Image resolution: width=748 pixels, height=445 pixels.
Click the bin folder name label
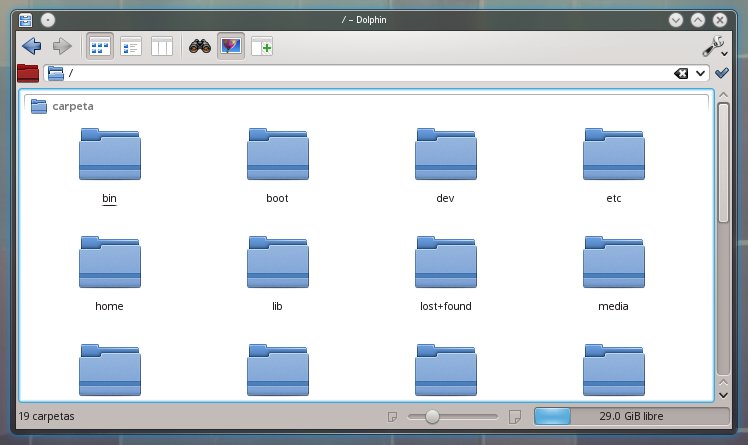(109, 198)
